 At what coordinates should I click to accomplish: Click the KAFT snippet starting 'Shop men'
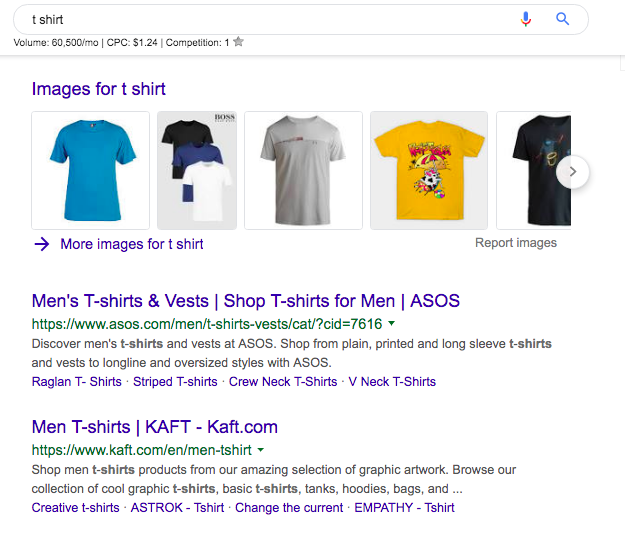pos(274,479)
